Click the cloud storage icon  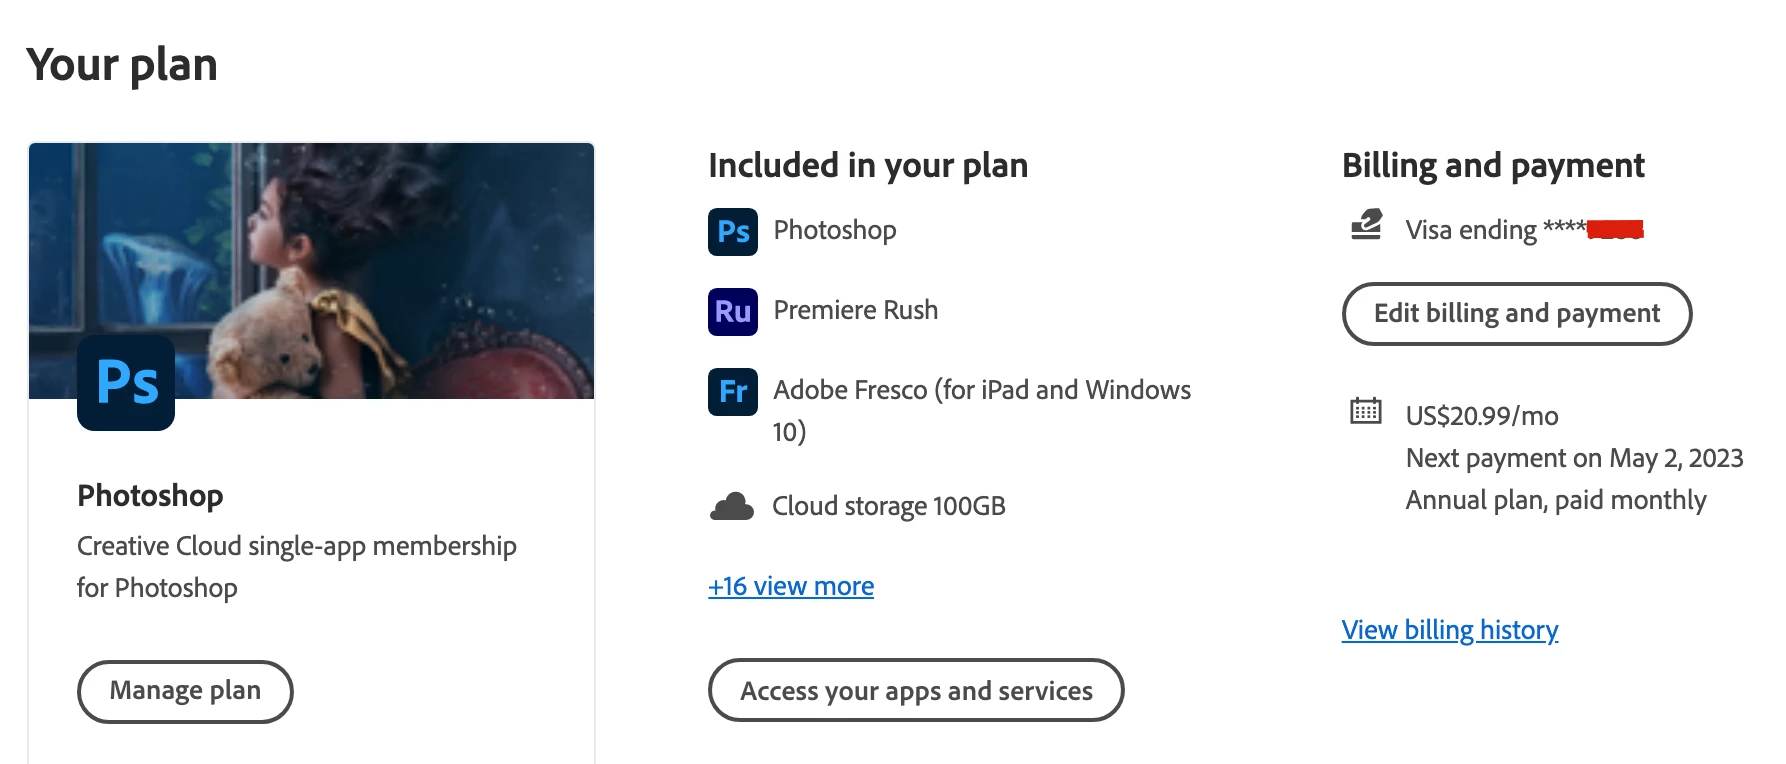732,507
